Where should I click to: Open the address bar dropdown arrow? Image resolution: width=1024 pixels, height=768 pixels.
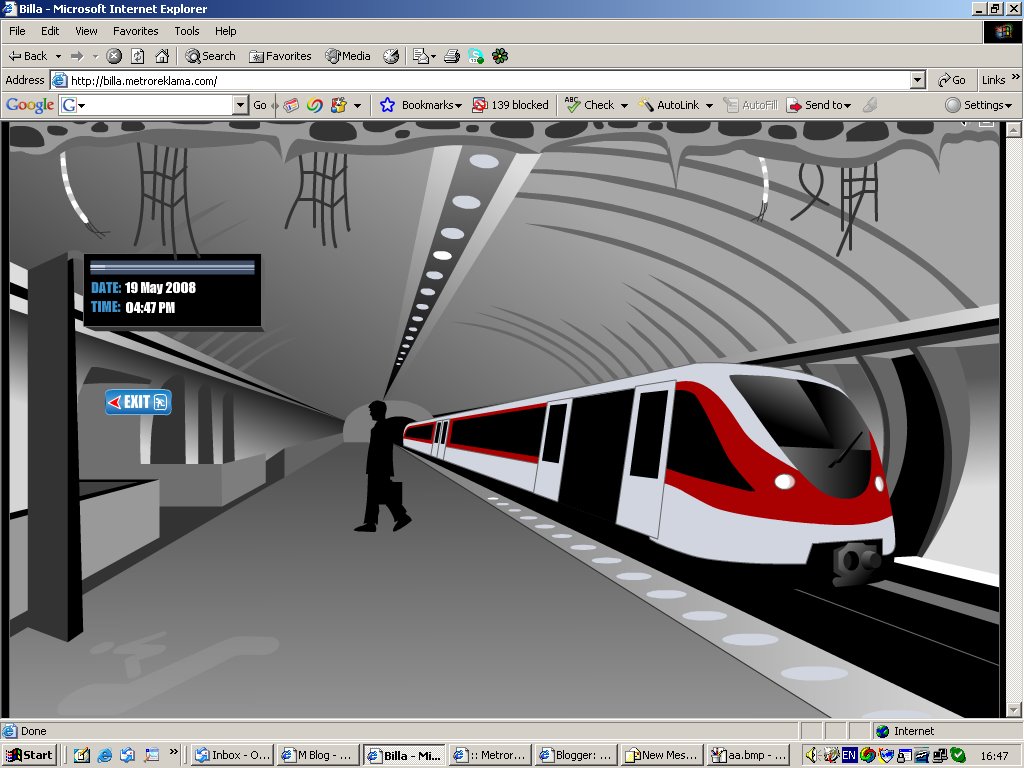918,80
